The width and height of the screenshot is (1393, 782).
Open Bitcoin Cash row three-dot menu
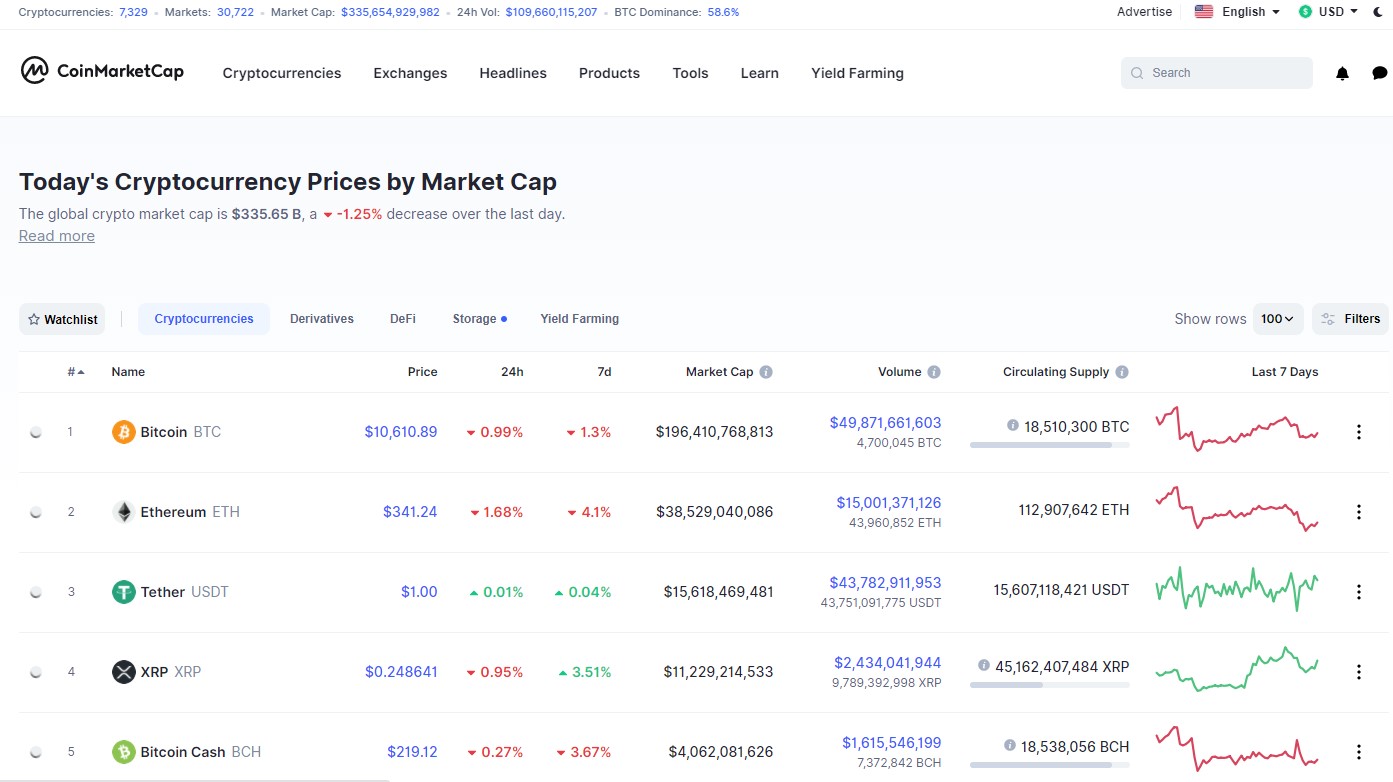click(1358, 752)
